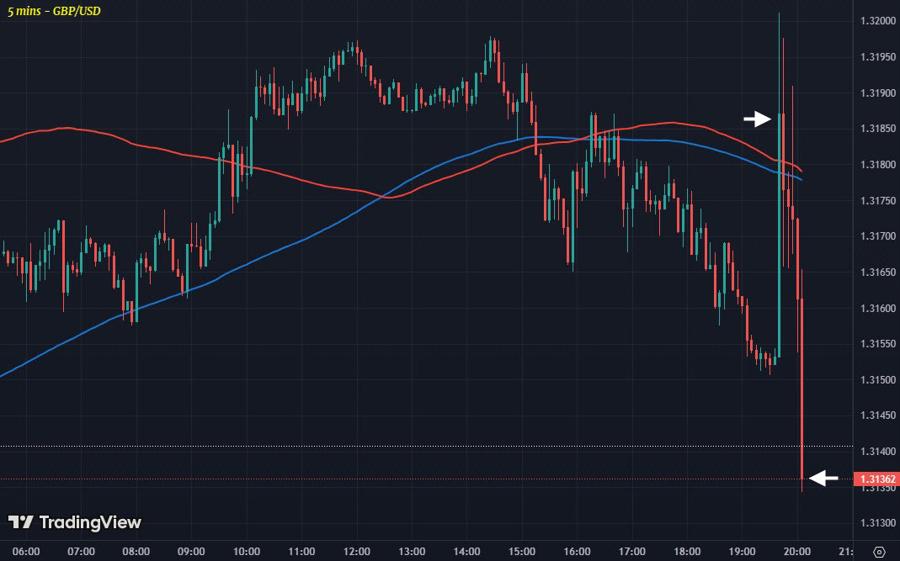The width and height of the screenshot is (900, 561).
Task: Click the 1.31800 price axis label
Action: click(878, 165)
